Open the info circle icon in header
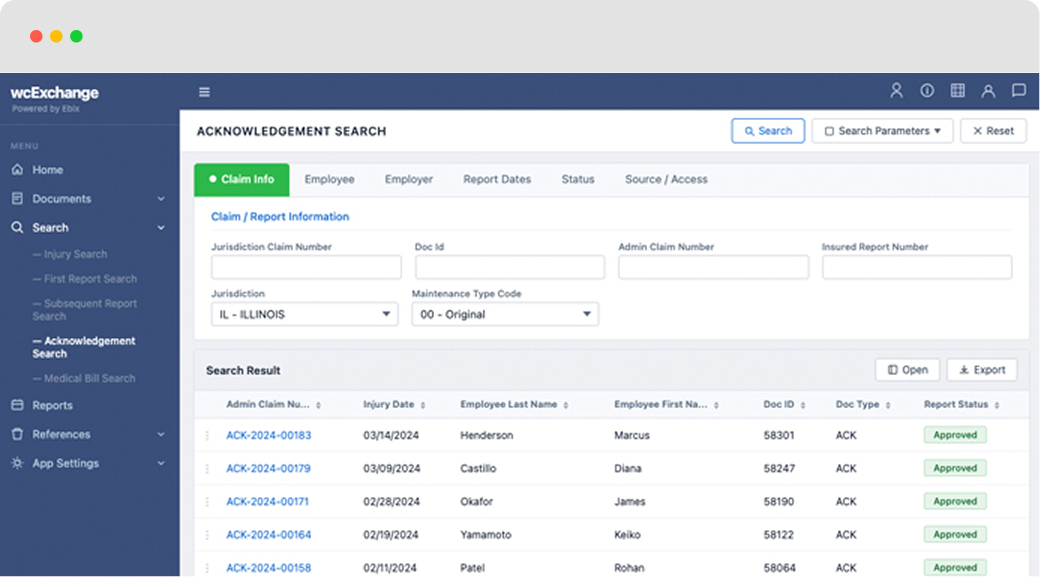 (927, 90)
